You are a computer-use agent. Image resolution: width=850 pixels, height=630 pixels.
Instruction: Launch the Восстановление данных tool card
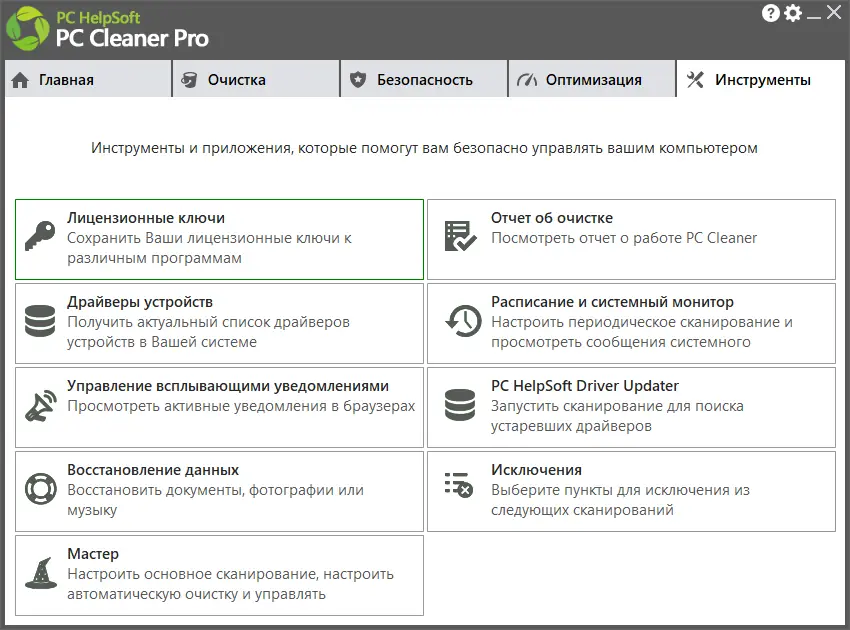click(219, 491)
